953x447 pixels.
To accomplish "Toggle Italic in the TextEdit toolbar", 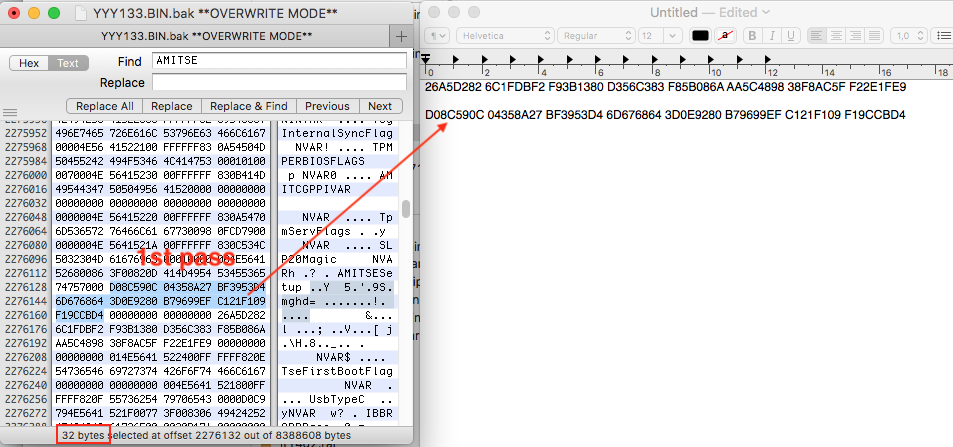I will [771, 36].
